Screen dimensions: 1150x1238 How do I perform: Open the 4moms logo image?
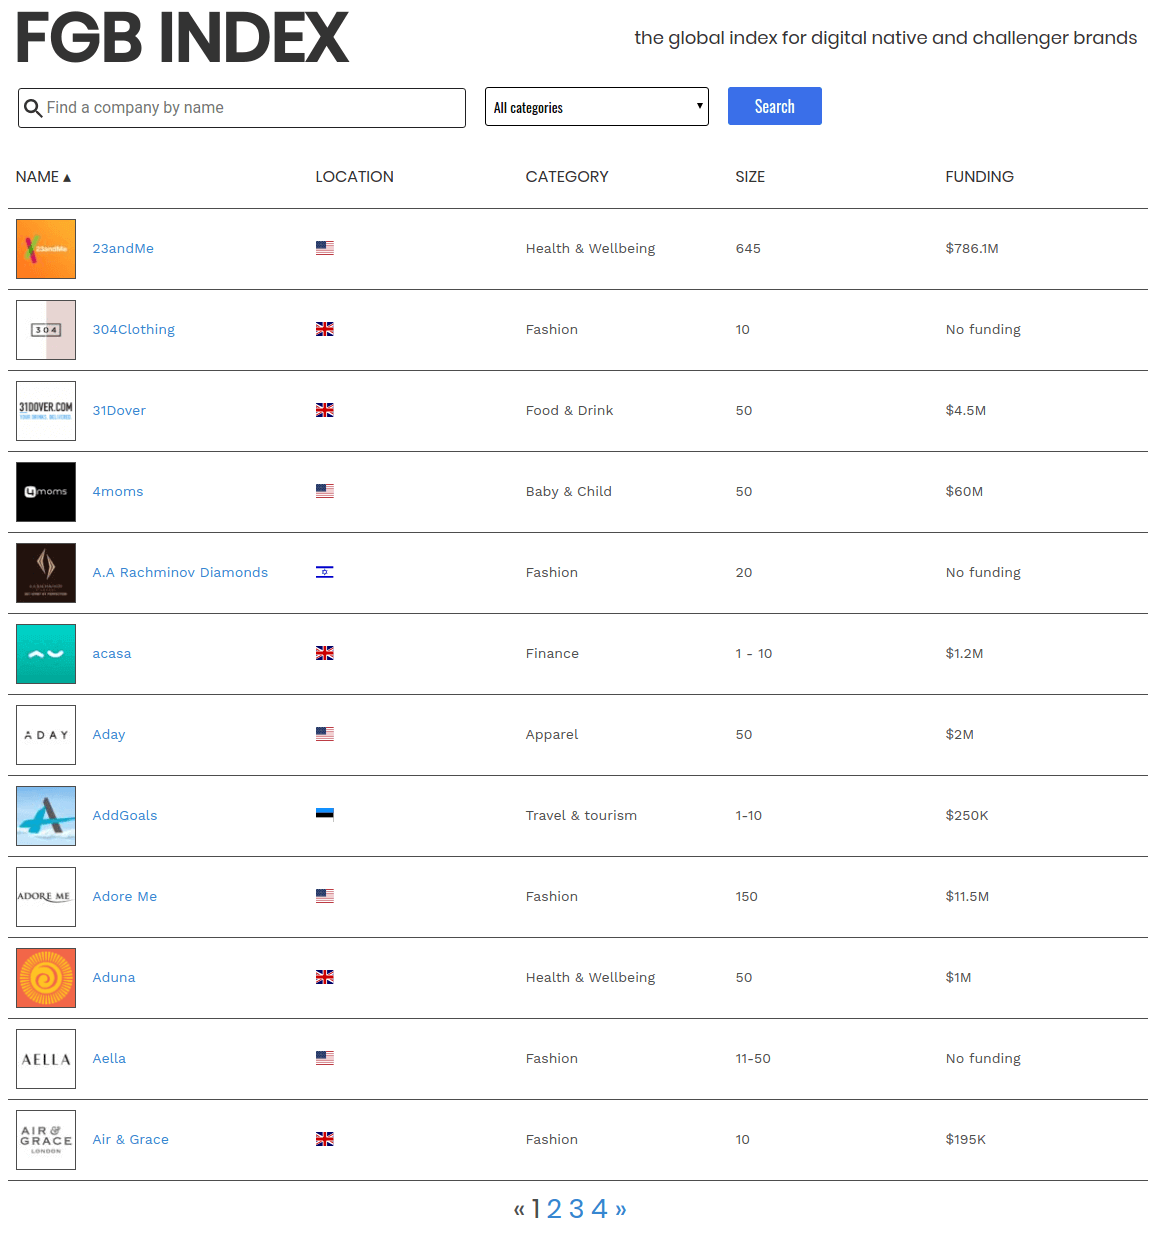(46, 492)
